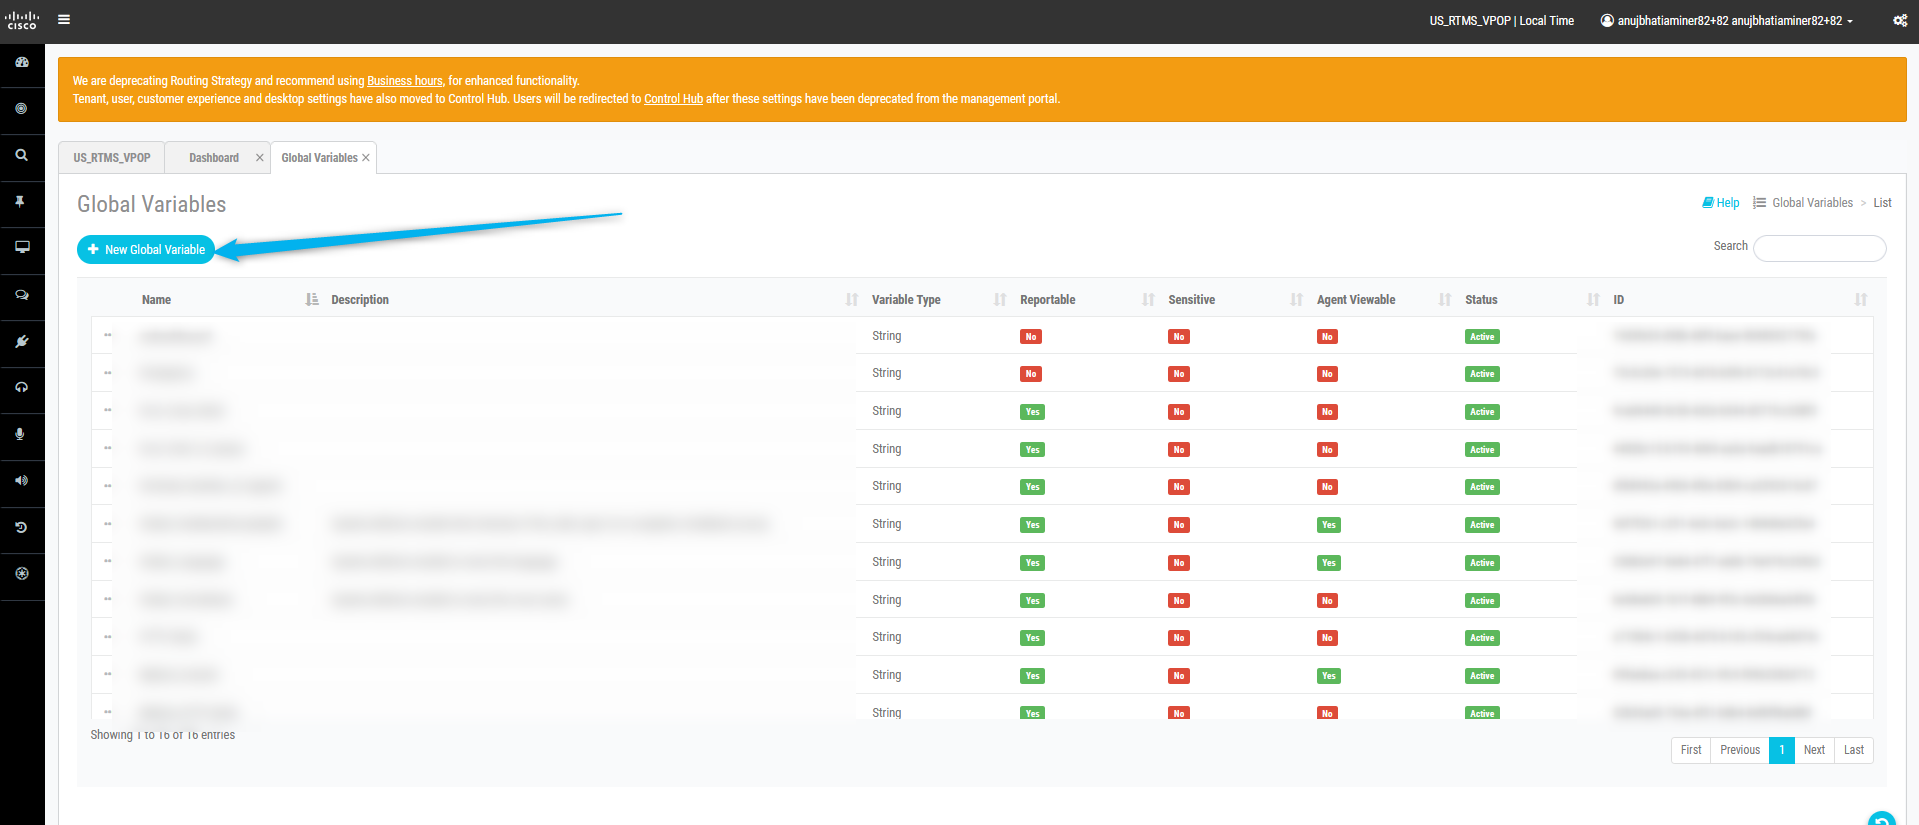Image resolution: width=1919 pixels, height=825 pixels.
Task: Sort by Agent Viewable sort icon
Action: [1445, 299]
